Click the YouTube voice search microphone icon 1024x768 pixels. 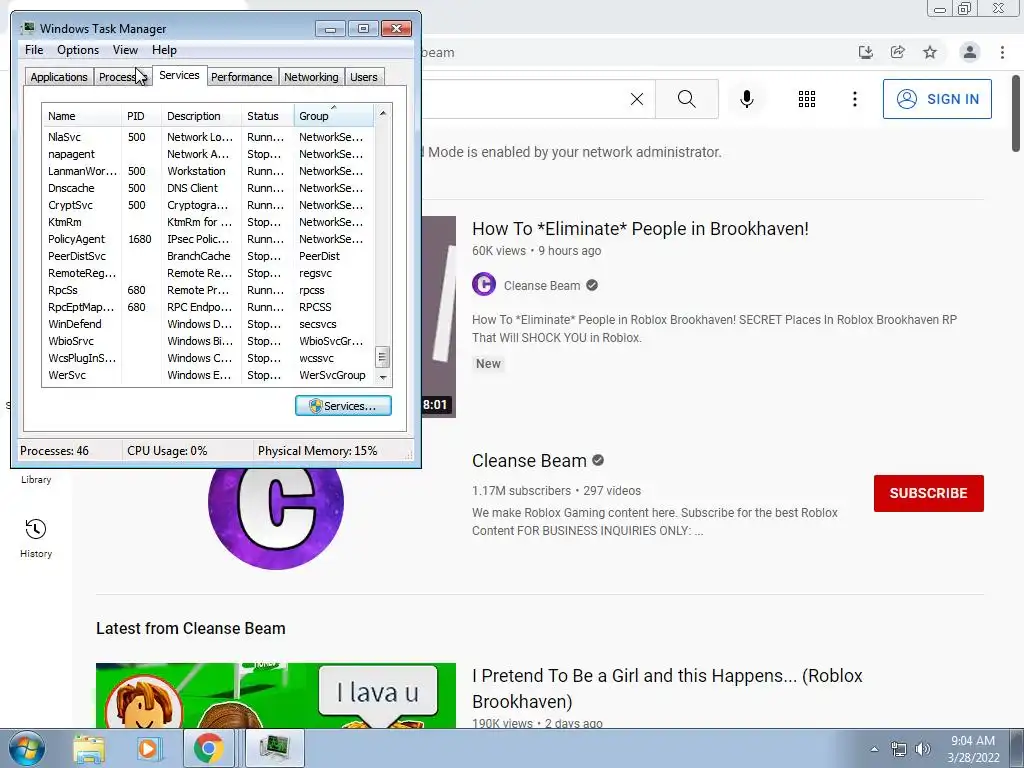746,99
